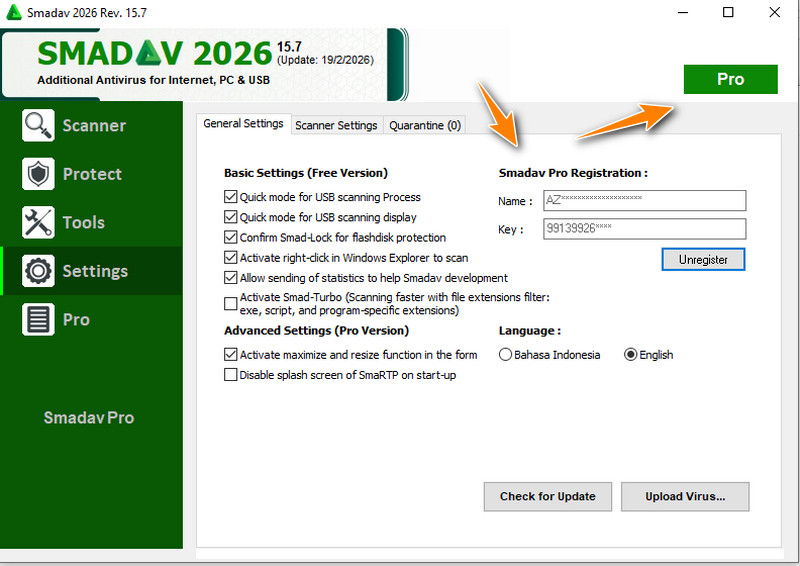The image size is (800, 566).
Task: Click the Settings label in the sidebar
Action: [95, 271]
